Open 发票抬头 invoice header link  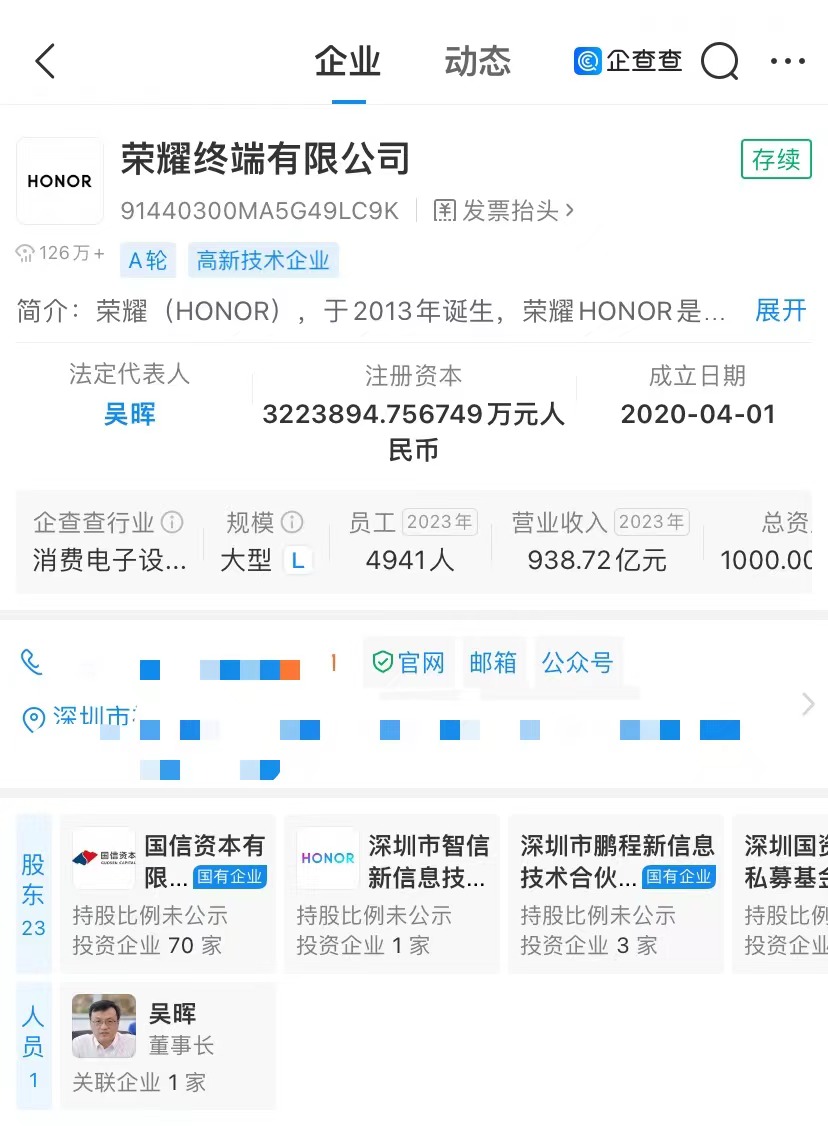pyautogui.click(x=503, y=210)
